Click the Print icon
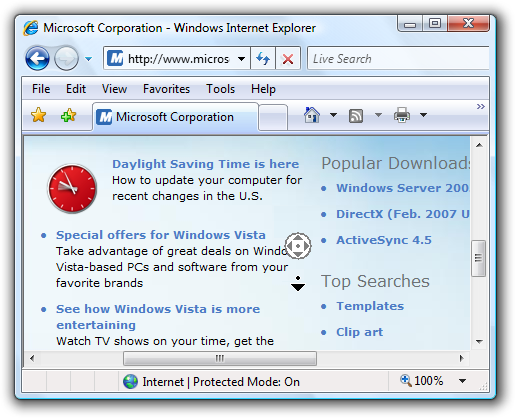This screenshot has height=418, width=515. pyautogui.click(x=402, y=115)
